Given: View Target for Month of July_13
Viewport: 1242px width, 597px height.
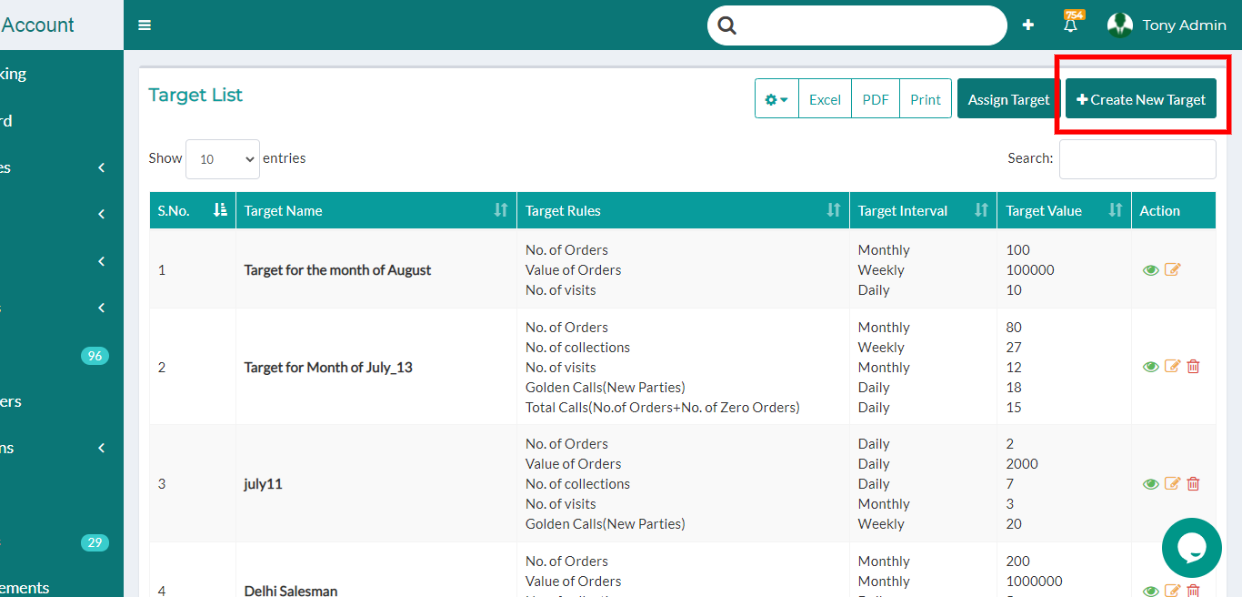Looking at the screenshot, I should 1151,367.
